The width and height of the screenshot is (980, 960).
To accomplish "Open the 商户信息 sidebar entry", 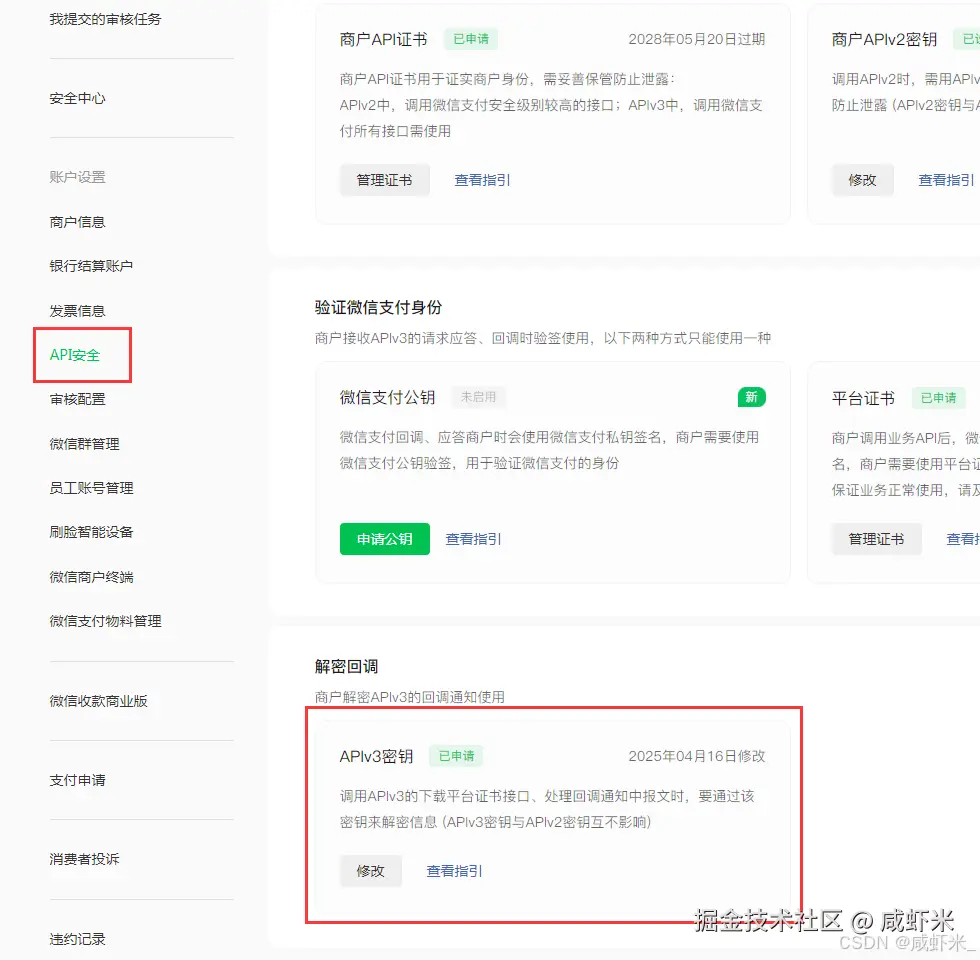I will pos(77,222).
